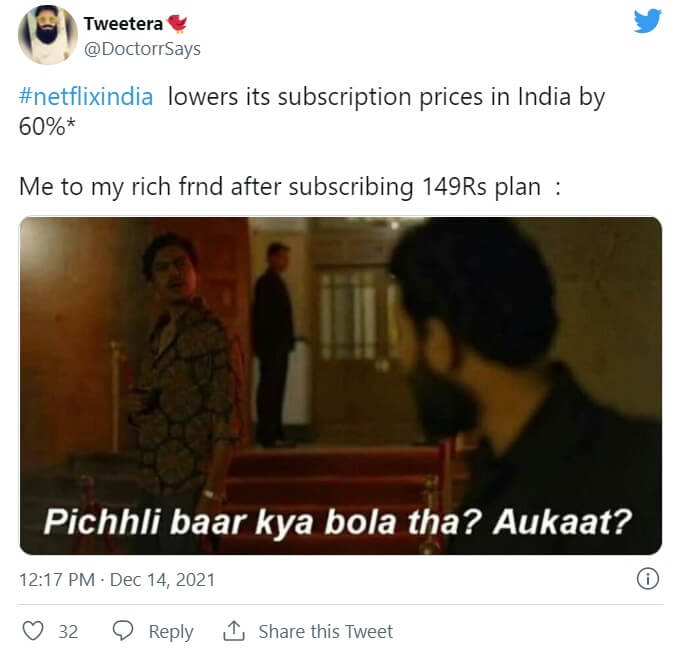Click the lowers its subscription prices text
Viewport: 681px width, 653px height.
(387, 96)
